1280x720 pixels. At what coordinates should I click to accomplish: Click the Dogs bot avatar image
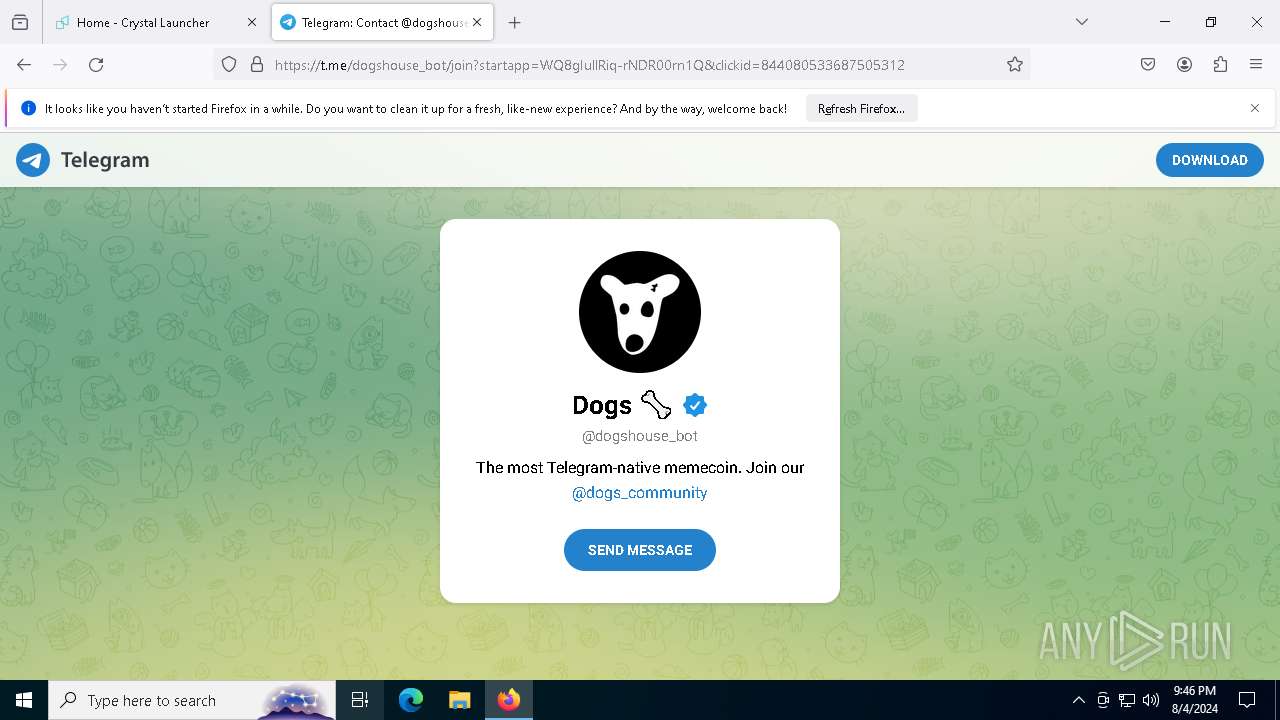[640, 312]
